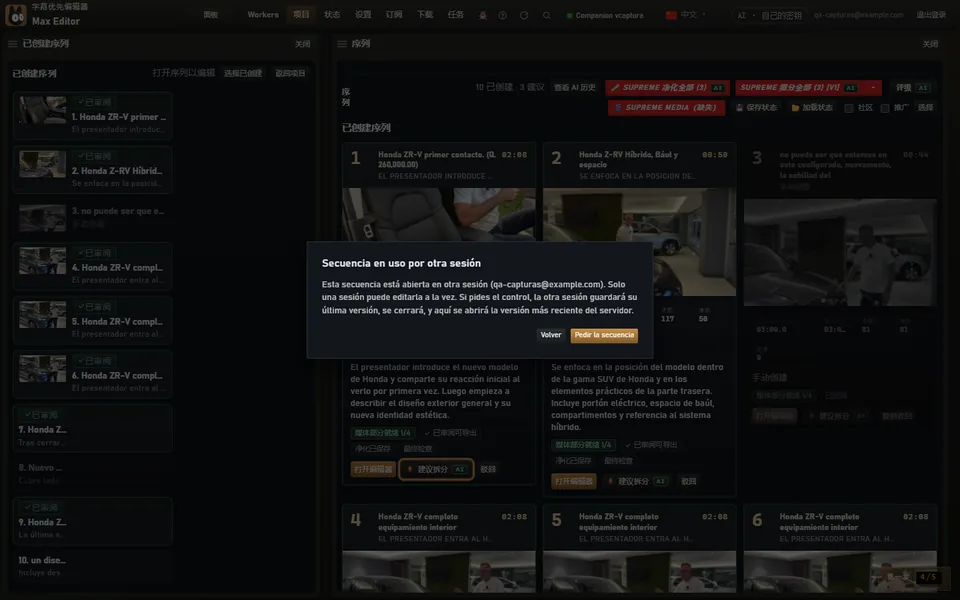960x600 pixels.
Task: Click the refresh icon in the top bar
Action: tap(524, 15)
